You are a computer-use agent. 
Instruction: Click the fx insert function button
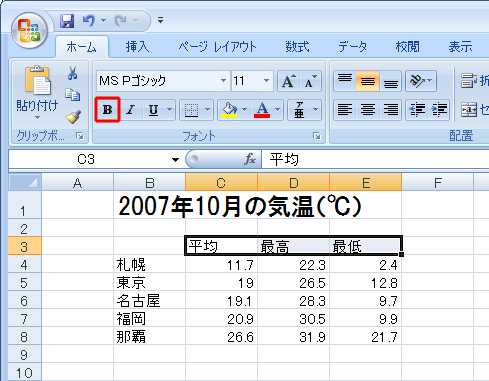pos(250,160)
